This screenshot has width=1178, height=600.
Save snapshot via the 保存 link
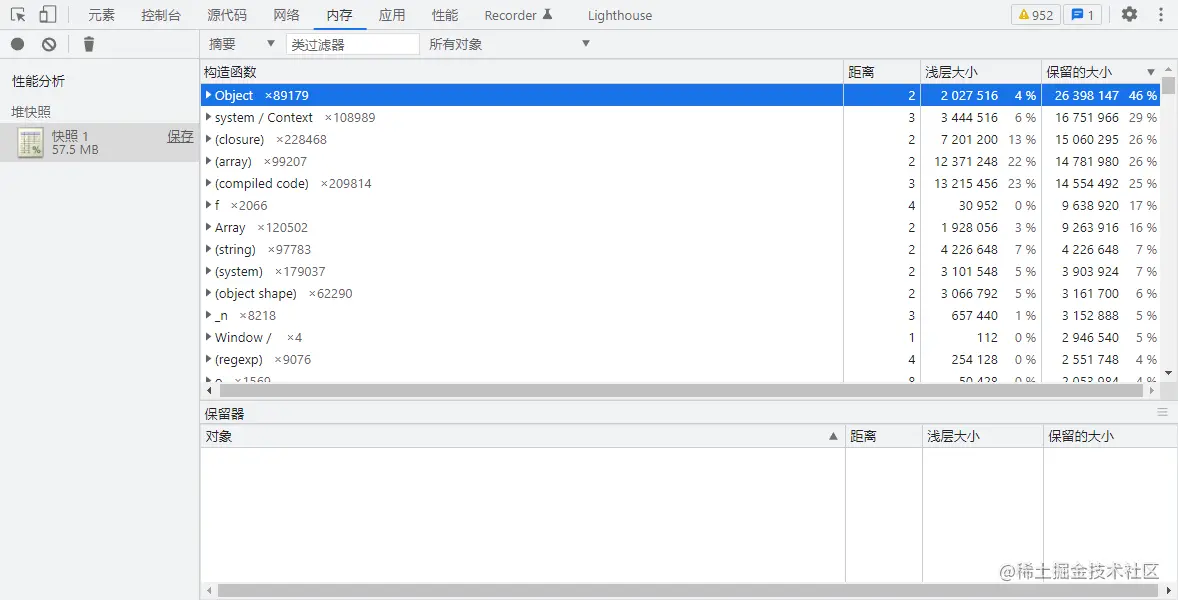click(x=180, y=136)
